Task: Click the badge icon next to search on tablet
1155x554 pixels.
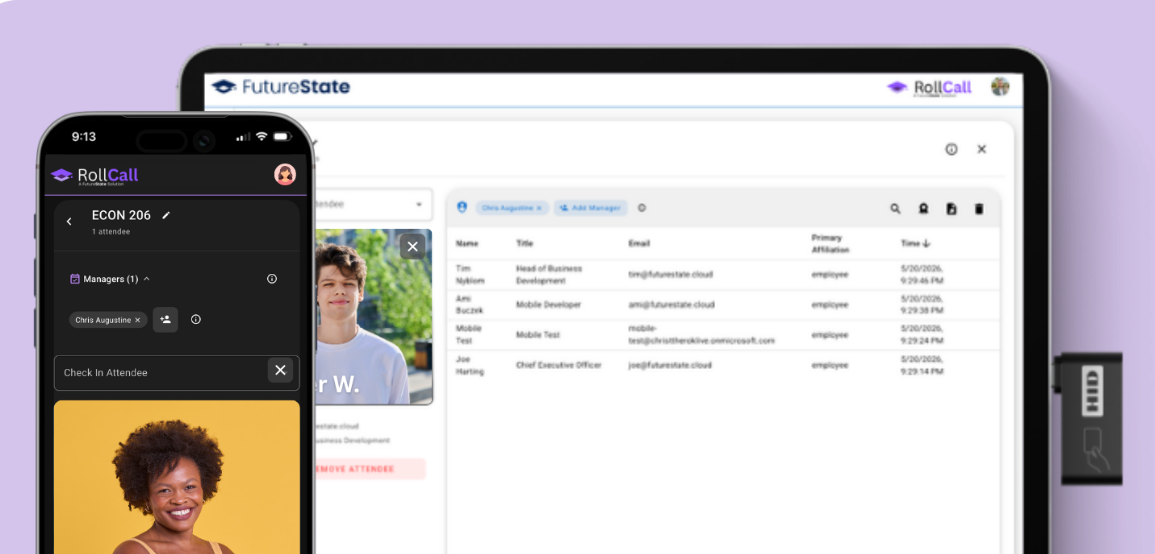Action: [923, 209]
